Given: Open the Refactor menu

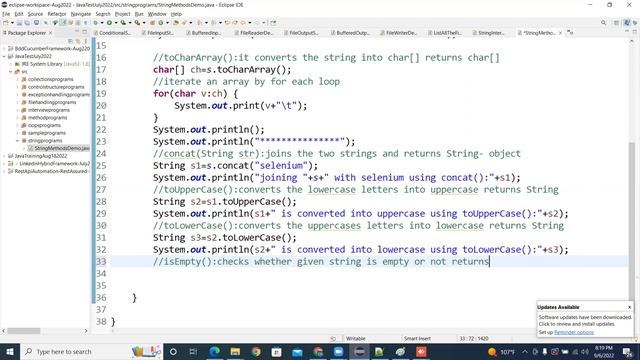Looking at the screenshot, I should pos(57,14).
